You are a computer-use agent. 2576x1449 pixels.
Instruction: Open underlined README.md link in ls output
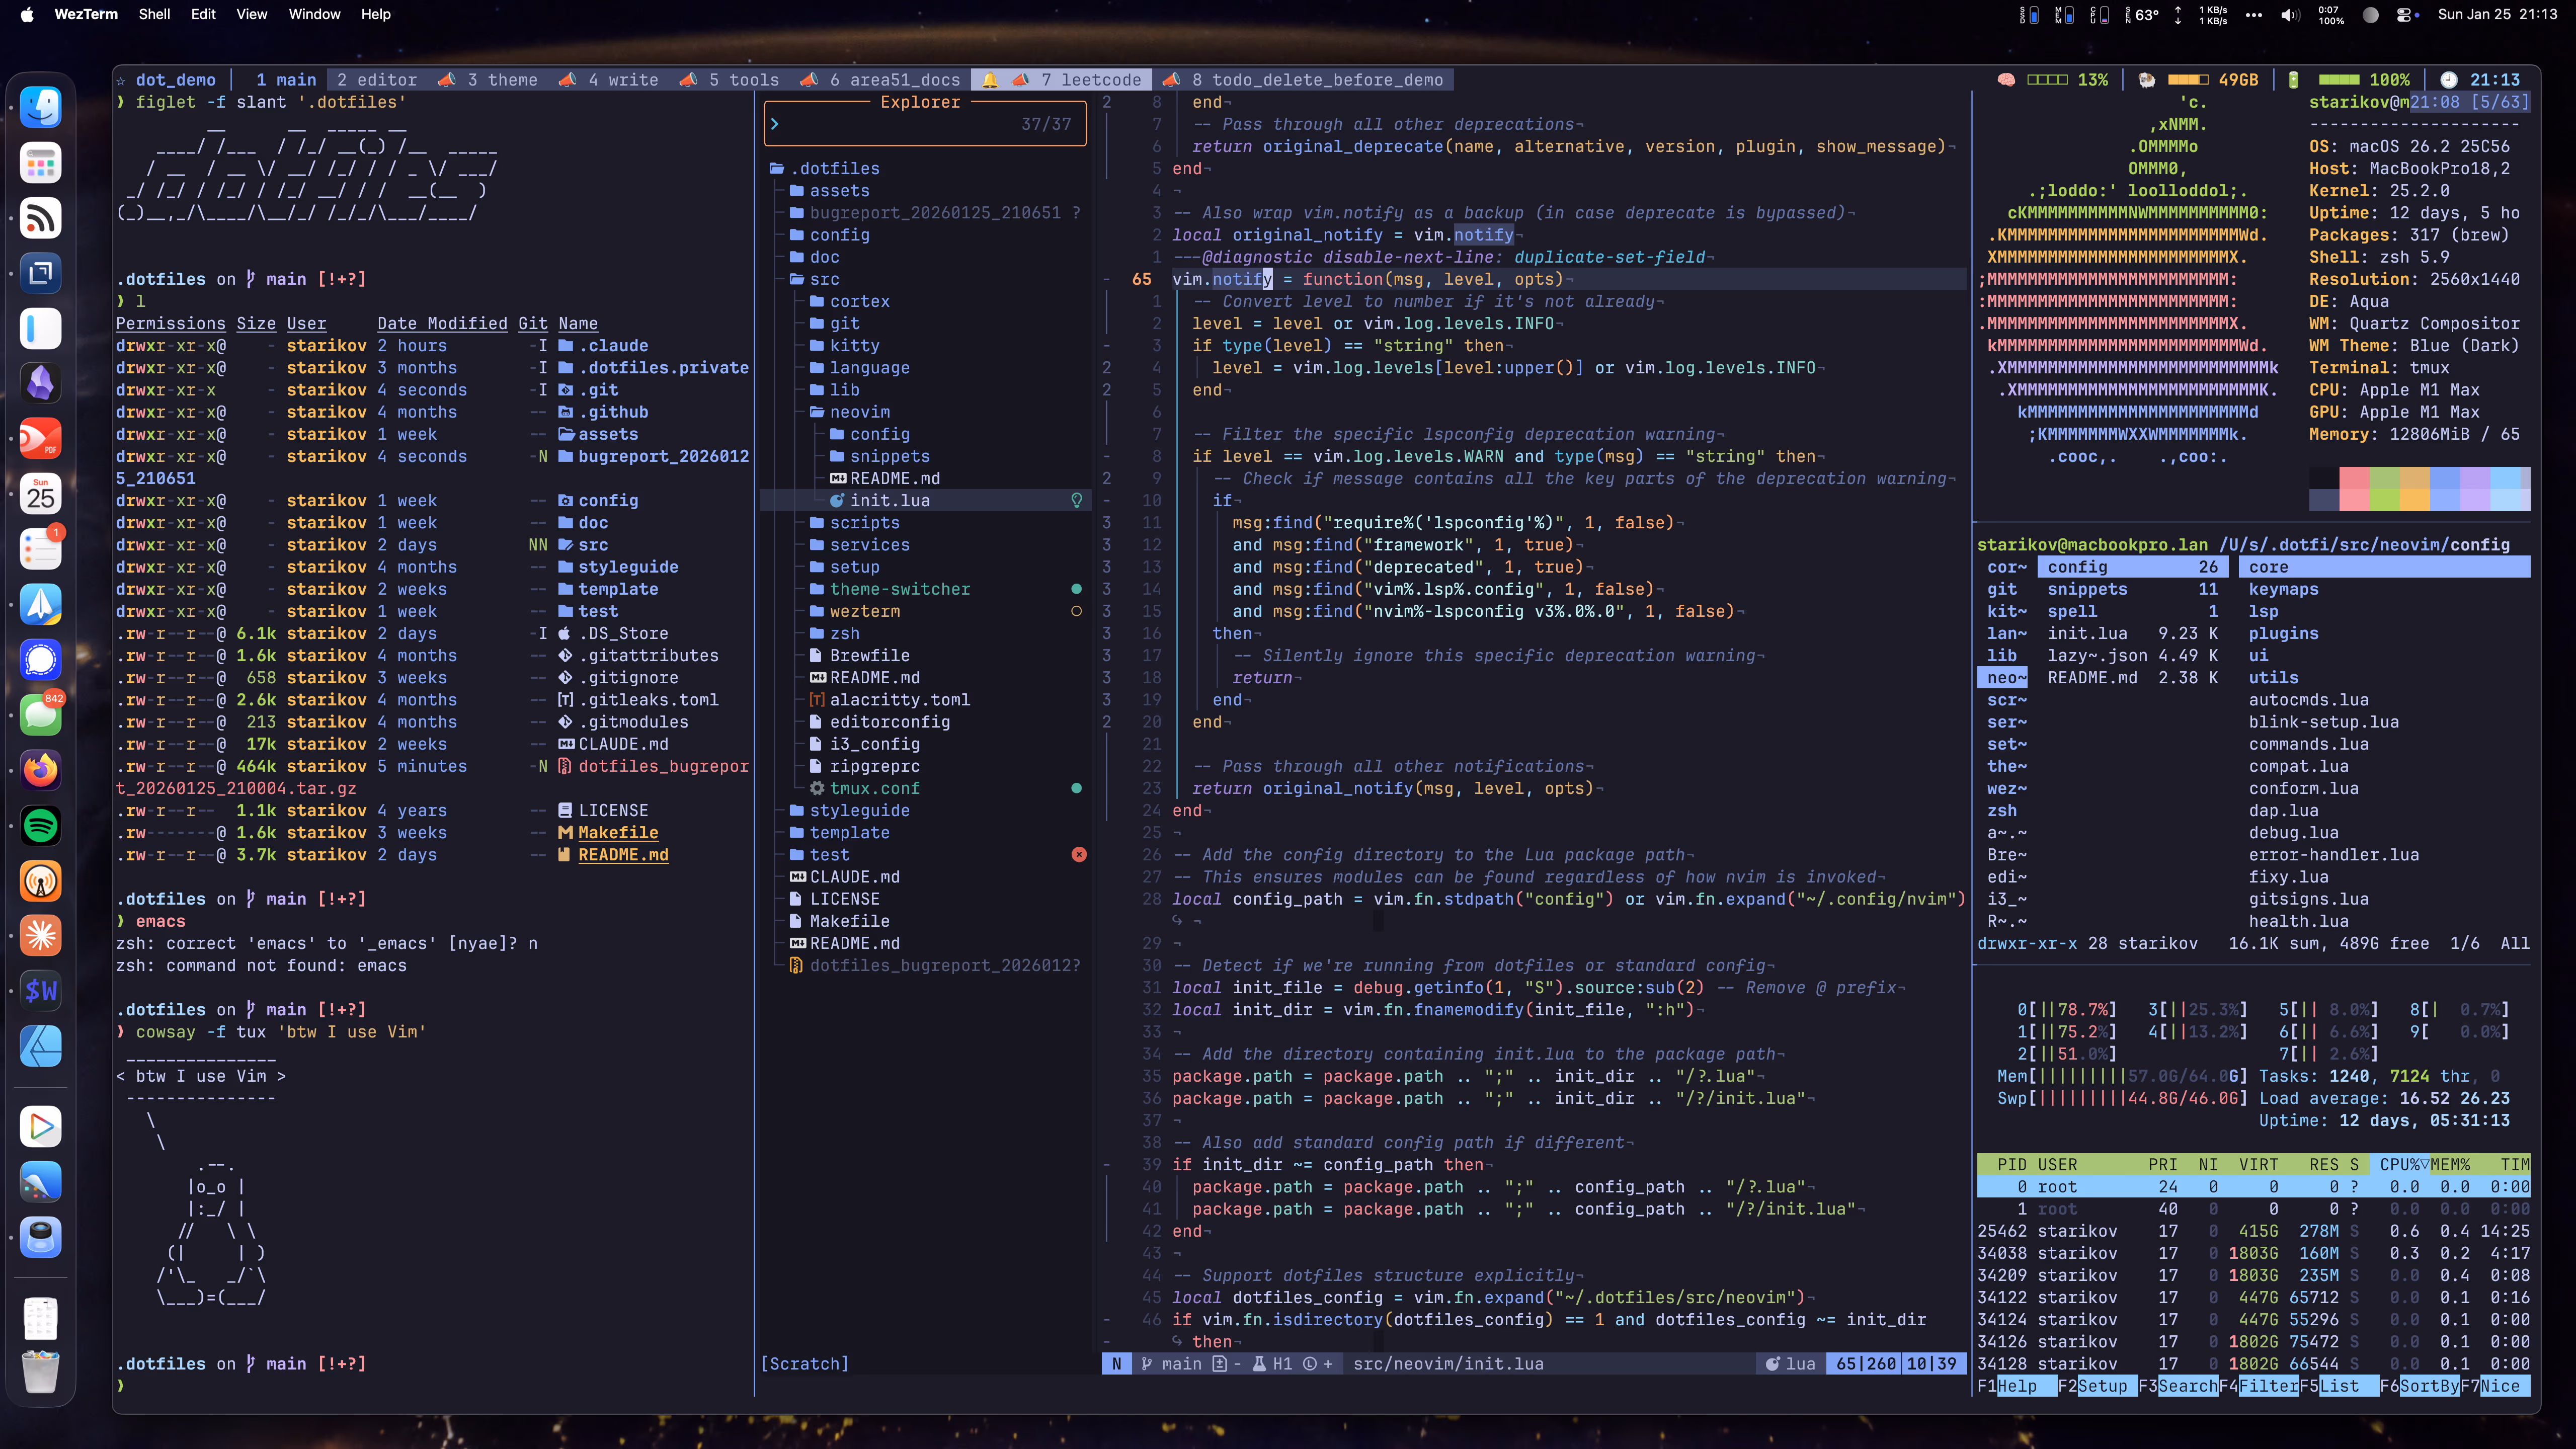pyautogui.click(x=623, y=855)
